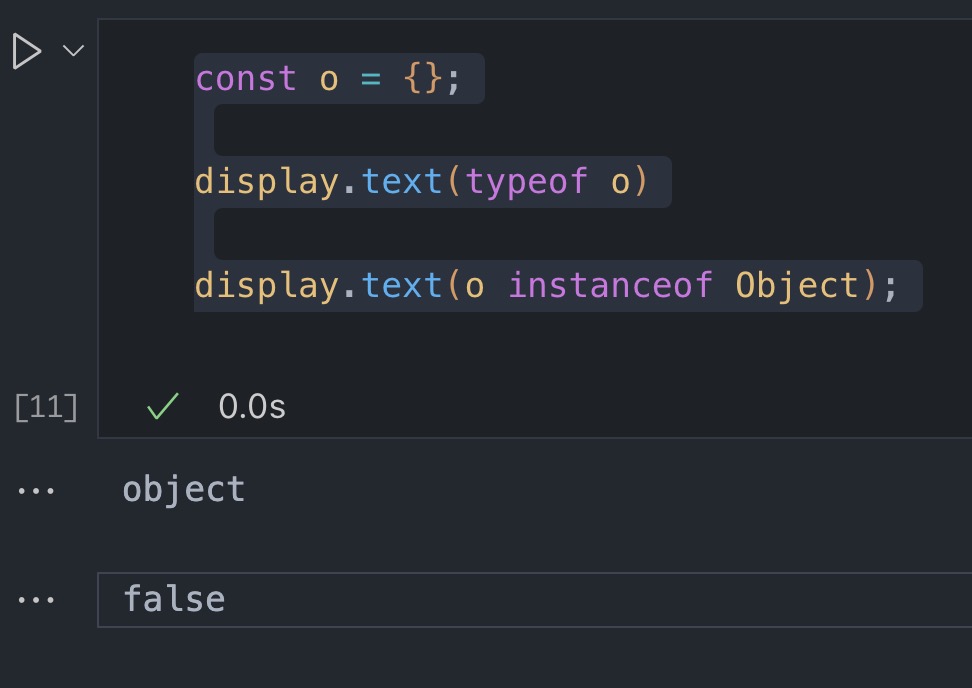Open the run options chevron dropdown
Screen dimensions: 972x688
(x=74, y=51)
